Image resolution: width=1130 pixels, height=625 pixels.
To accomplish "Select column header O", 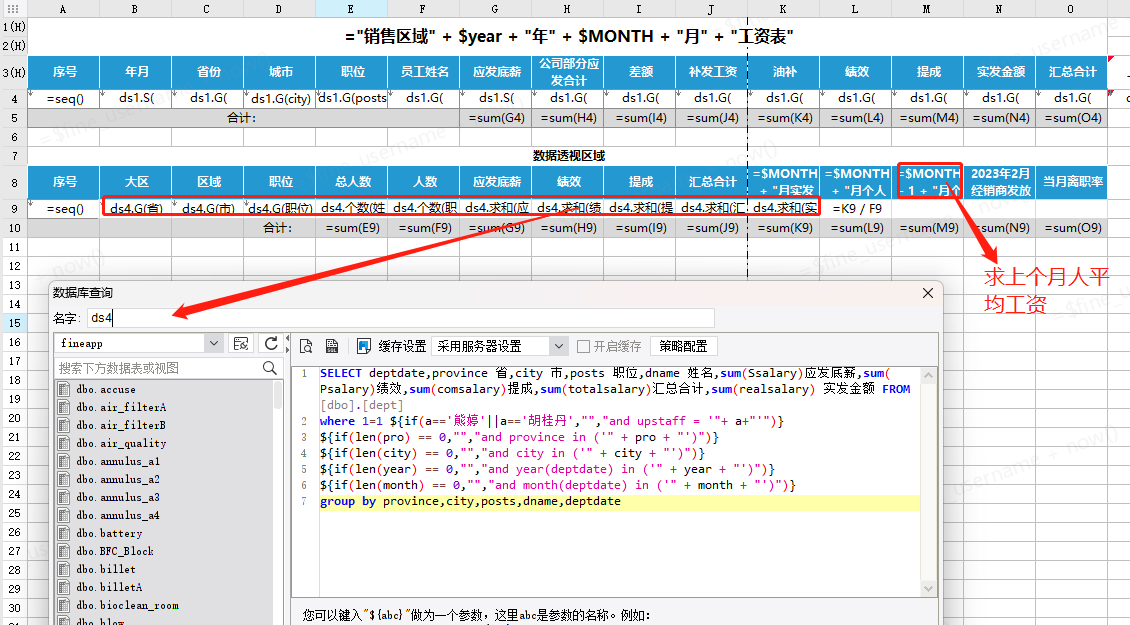I will coord(1071,9).
